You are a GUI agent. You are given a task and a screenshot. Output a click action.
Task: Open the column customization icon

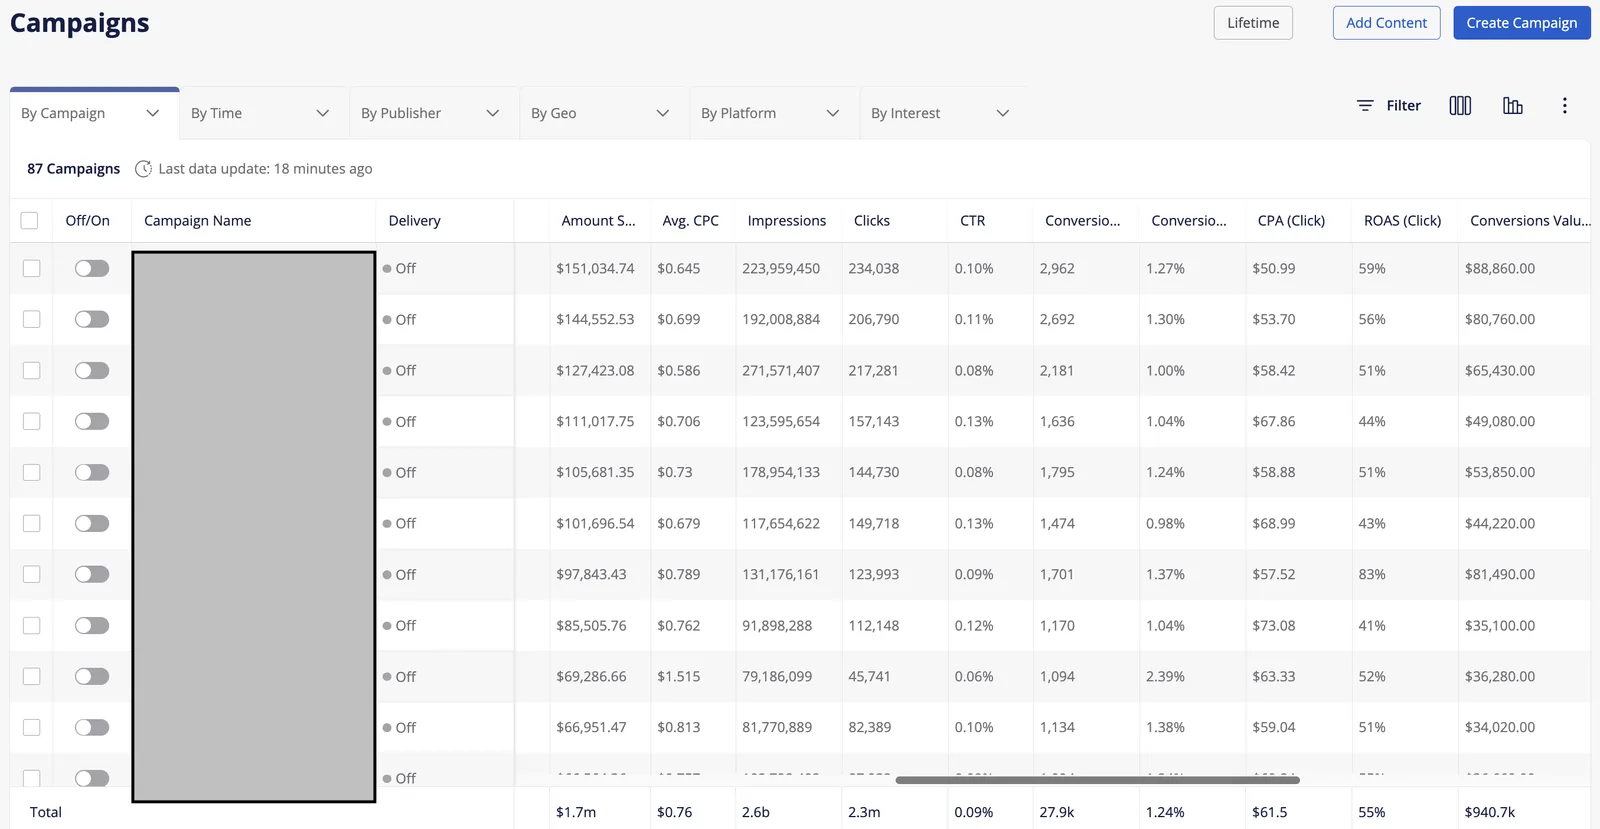pyautogui.click(x=1460, y=105)
